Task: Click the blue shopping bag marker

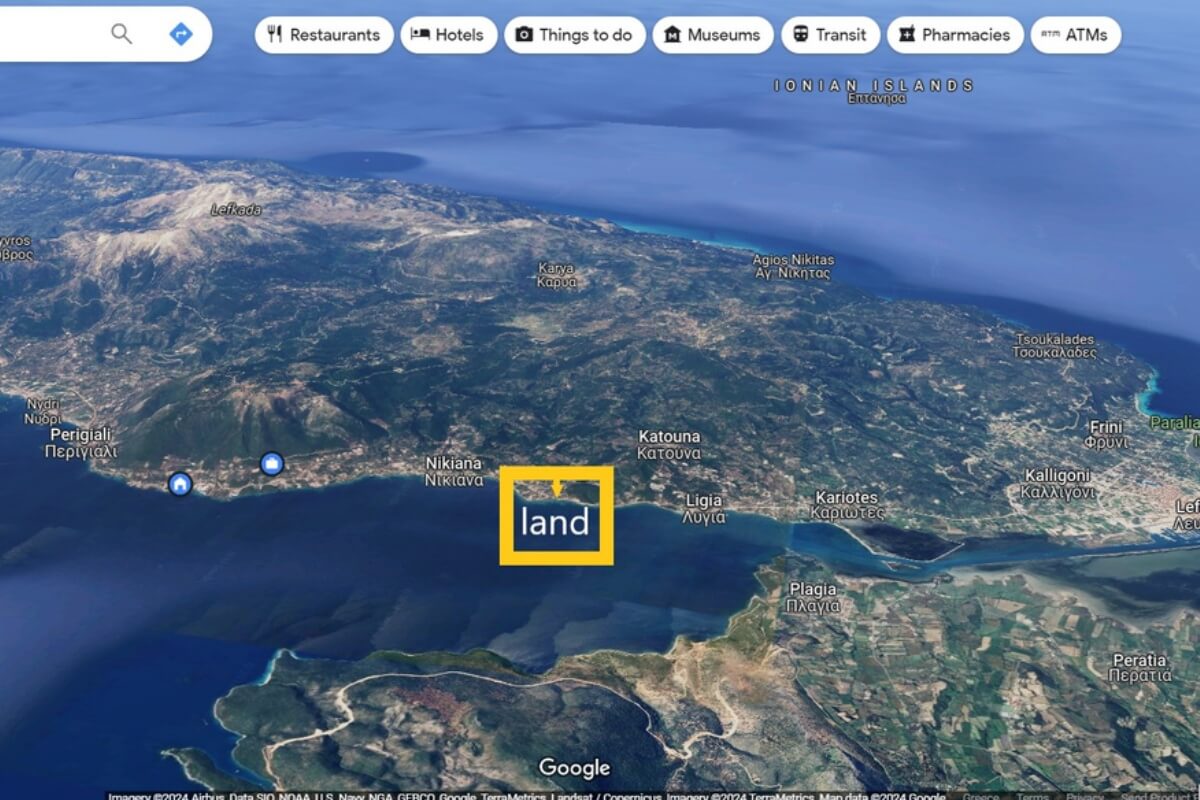Action: (272, 464)
